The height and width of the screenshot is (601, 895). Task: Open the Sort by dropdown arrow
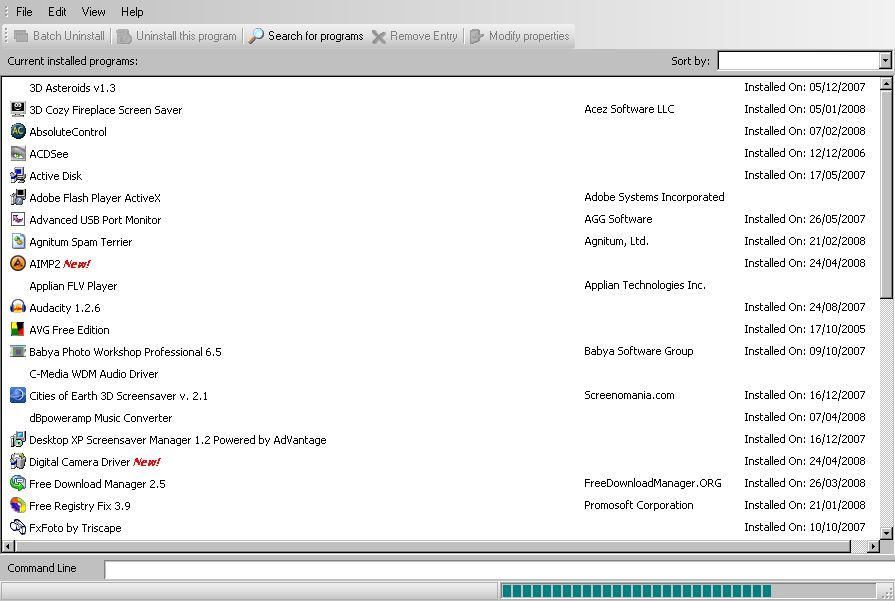(x=885, y=60)
